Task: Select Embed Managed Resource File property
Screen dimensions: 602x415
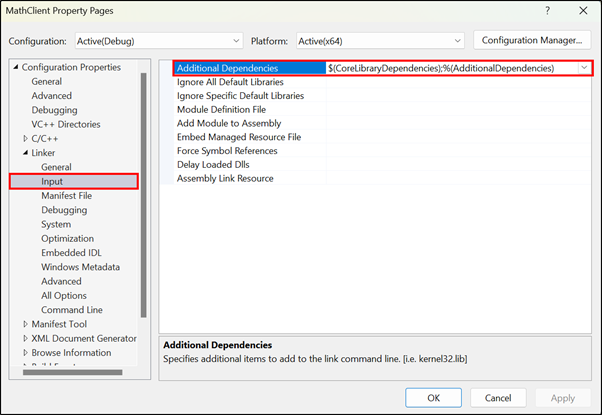Action: tap(239, 137)
